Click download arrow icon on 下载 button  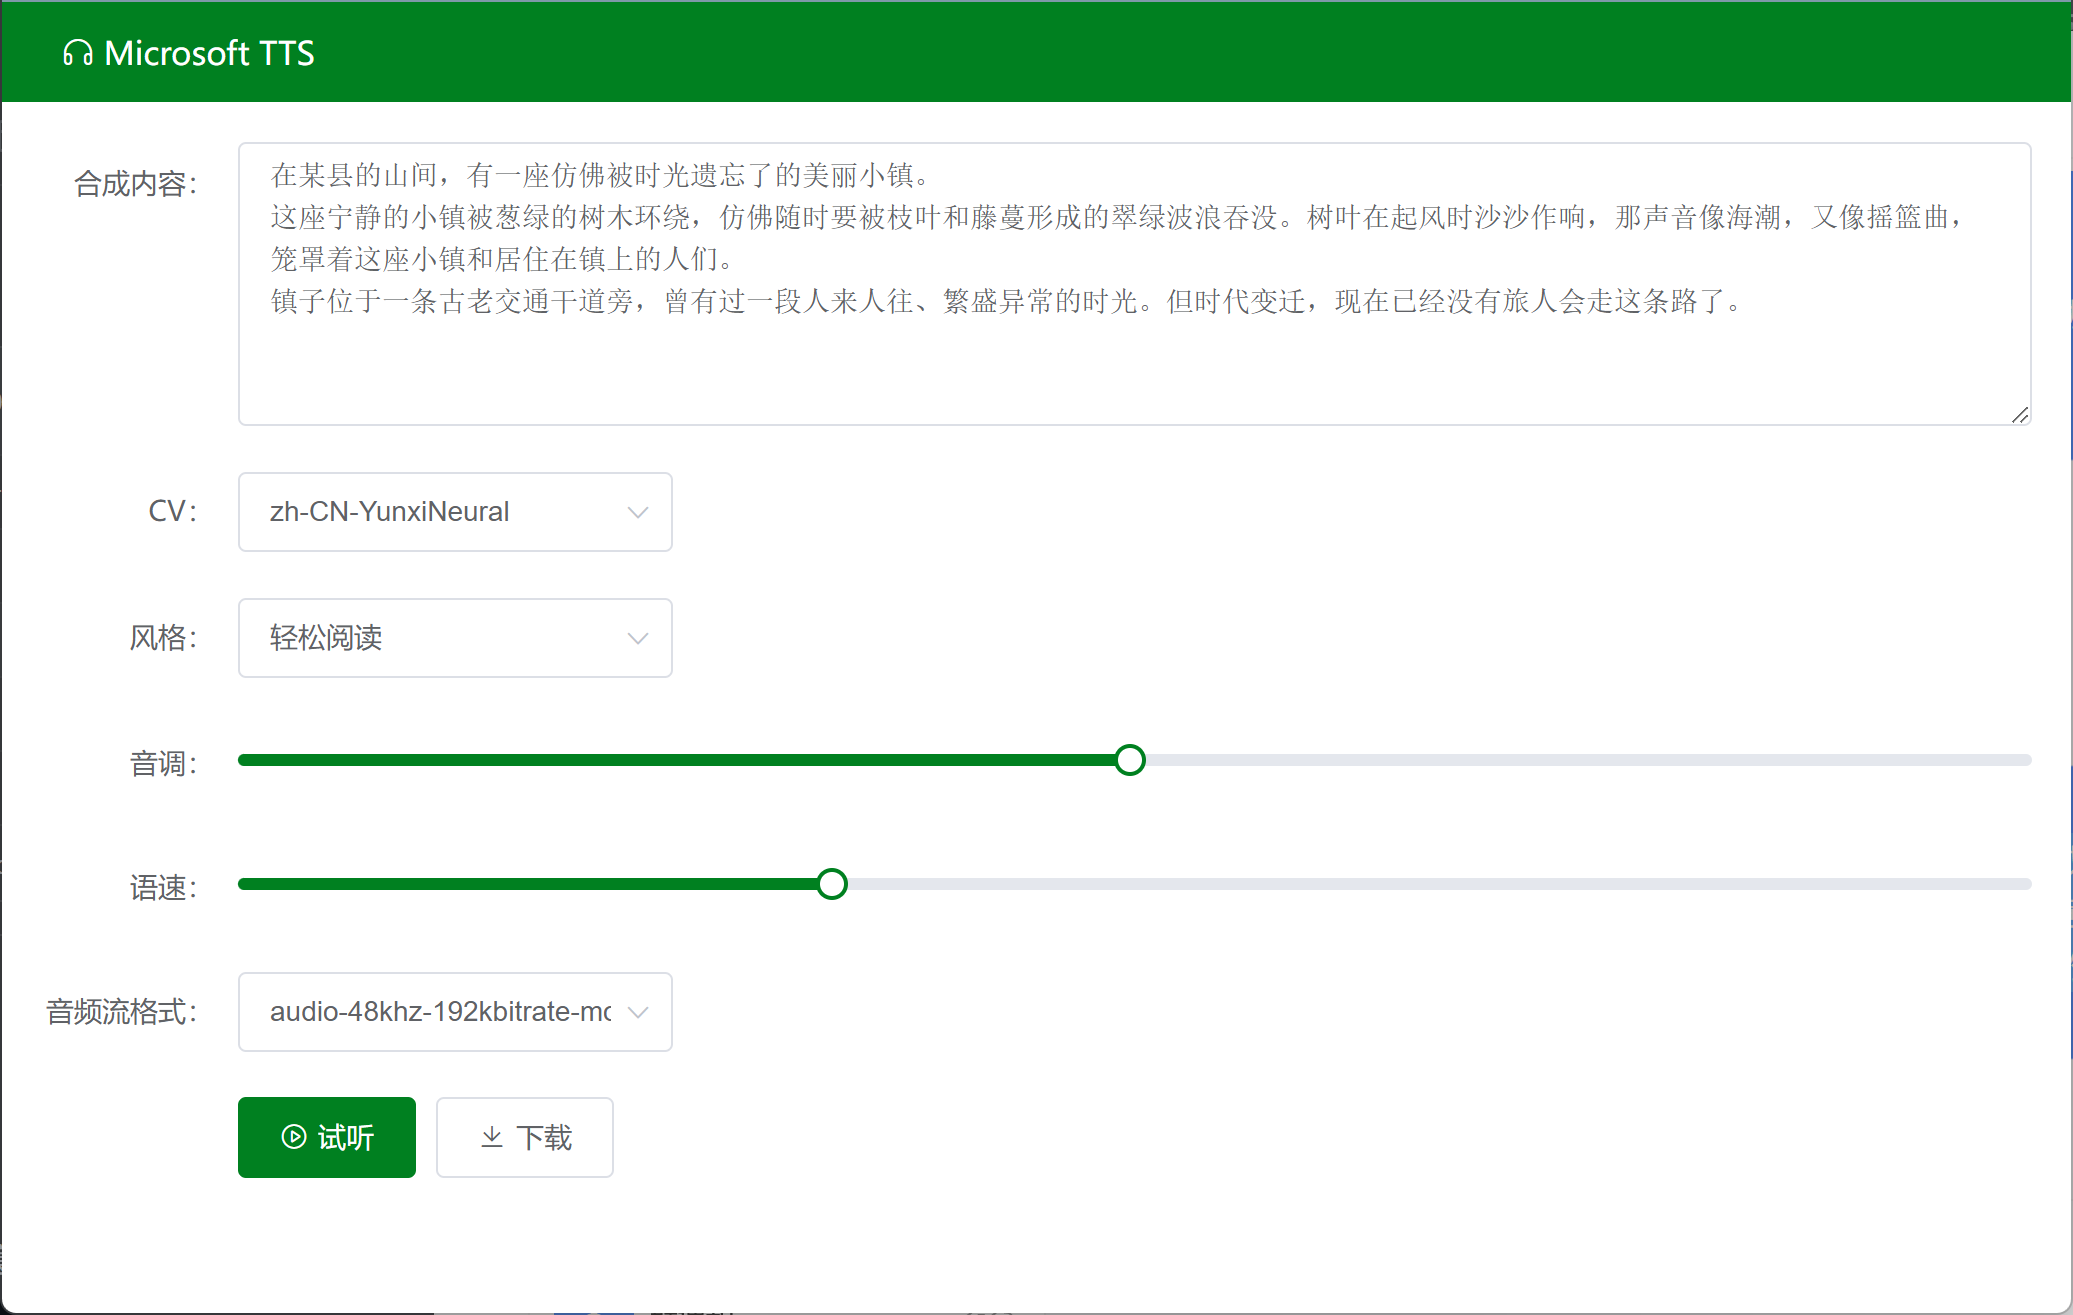click(x=492, y=1137)
